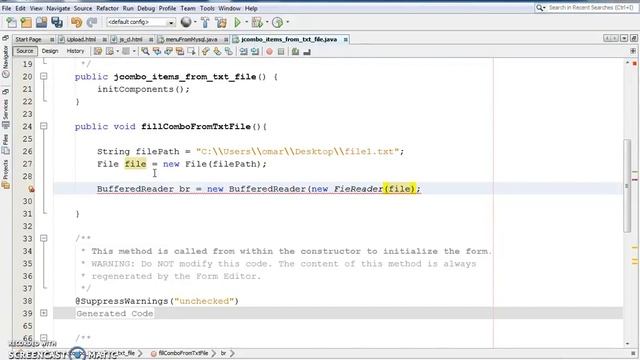
Task: Click the error bulb on line 29
Action: (x=31, y=189)
